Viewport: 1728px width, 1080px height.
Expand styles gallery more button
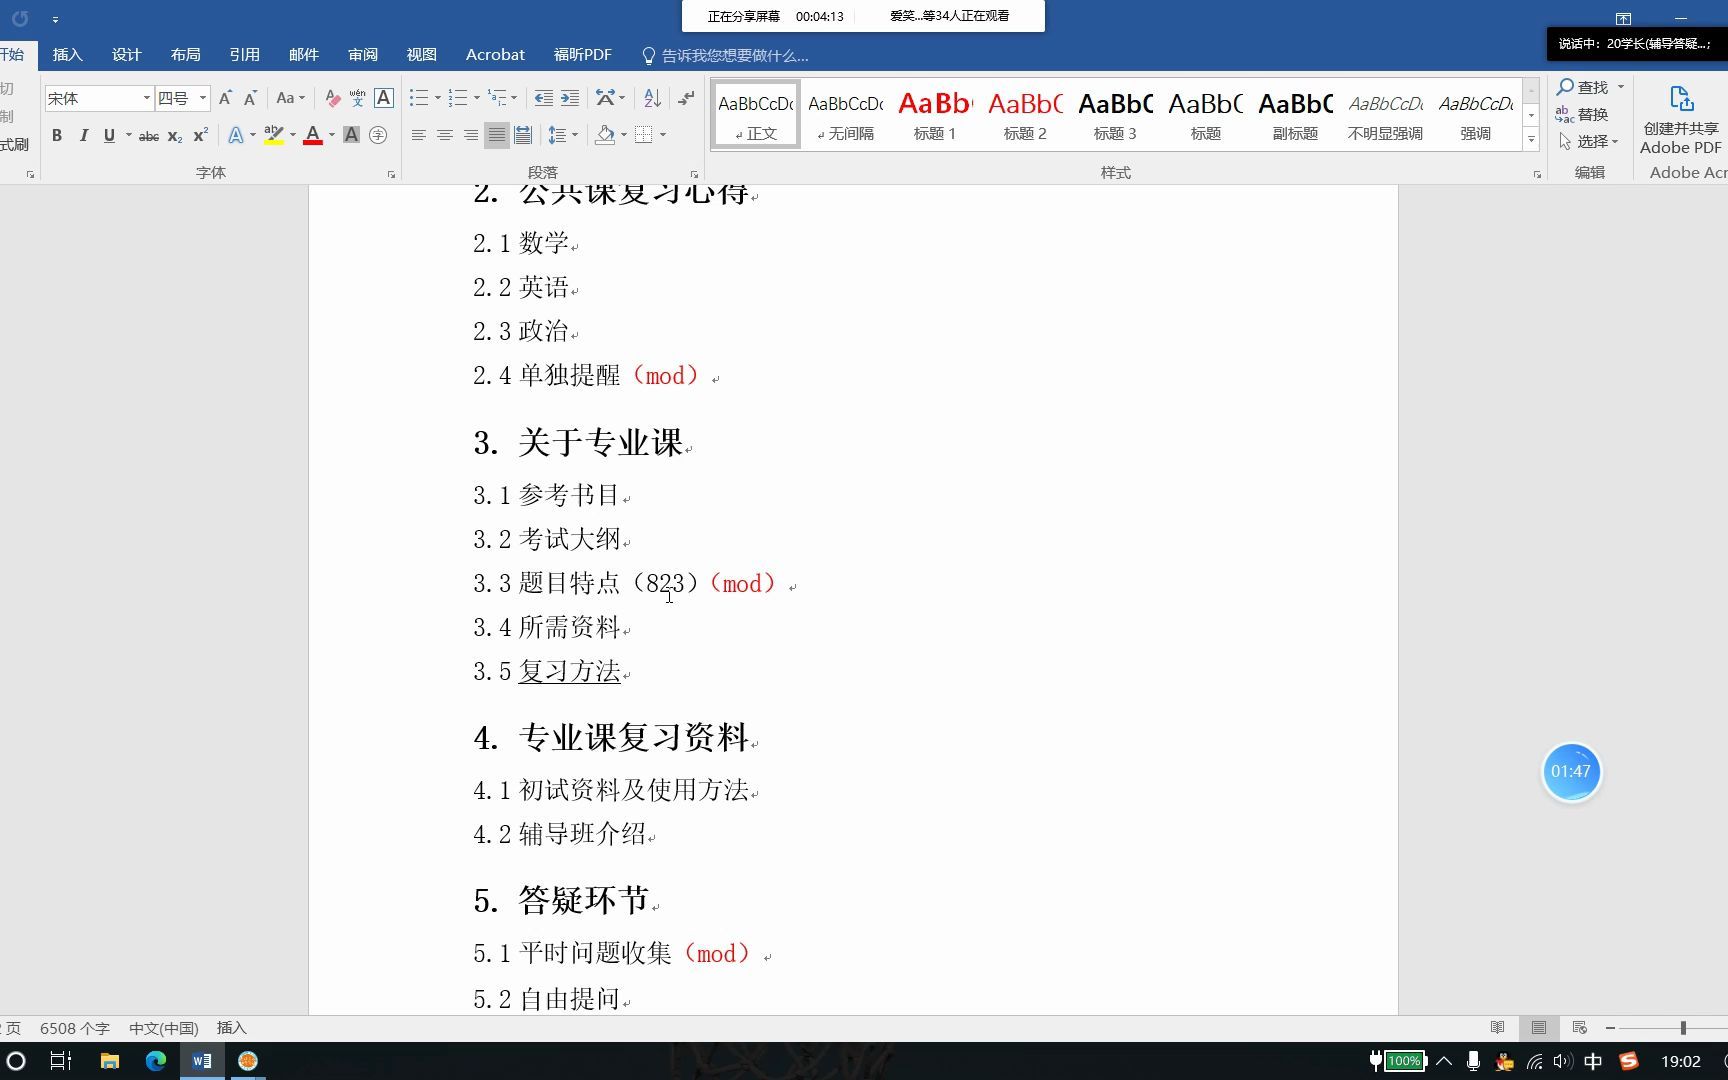(1531, 140)
